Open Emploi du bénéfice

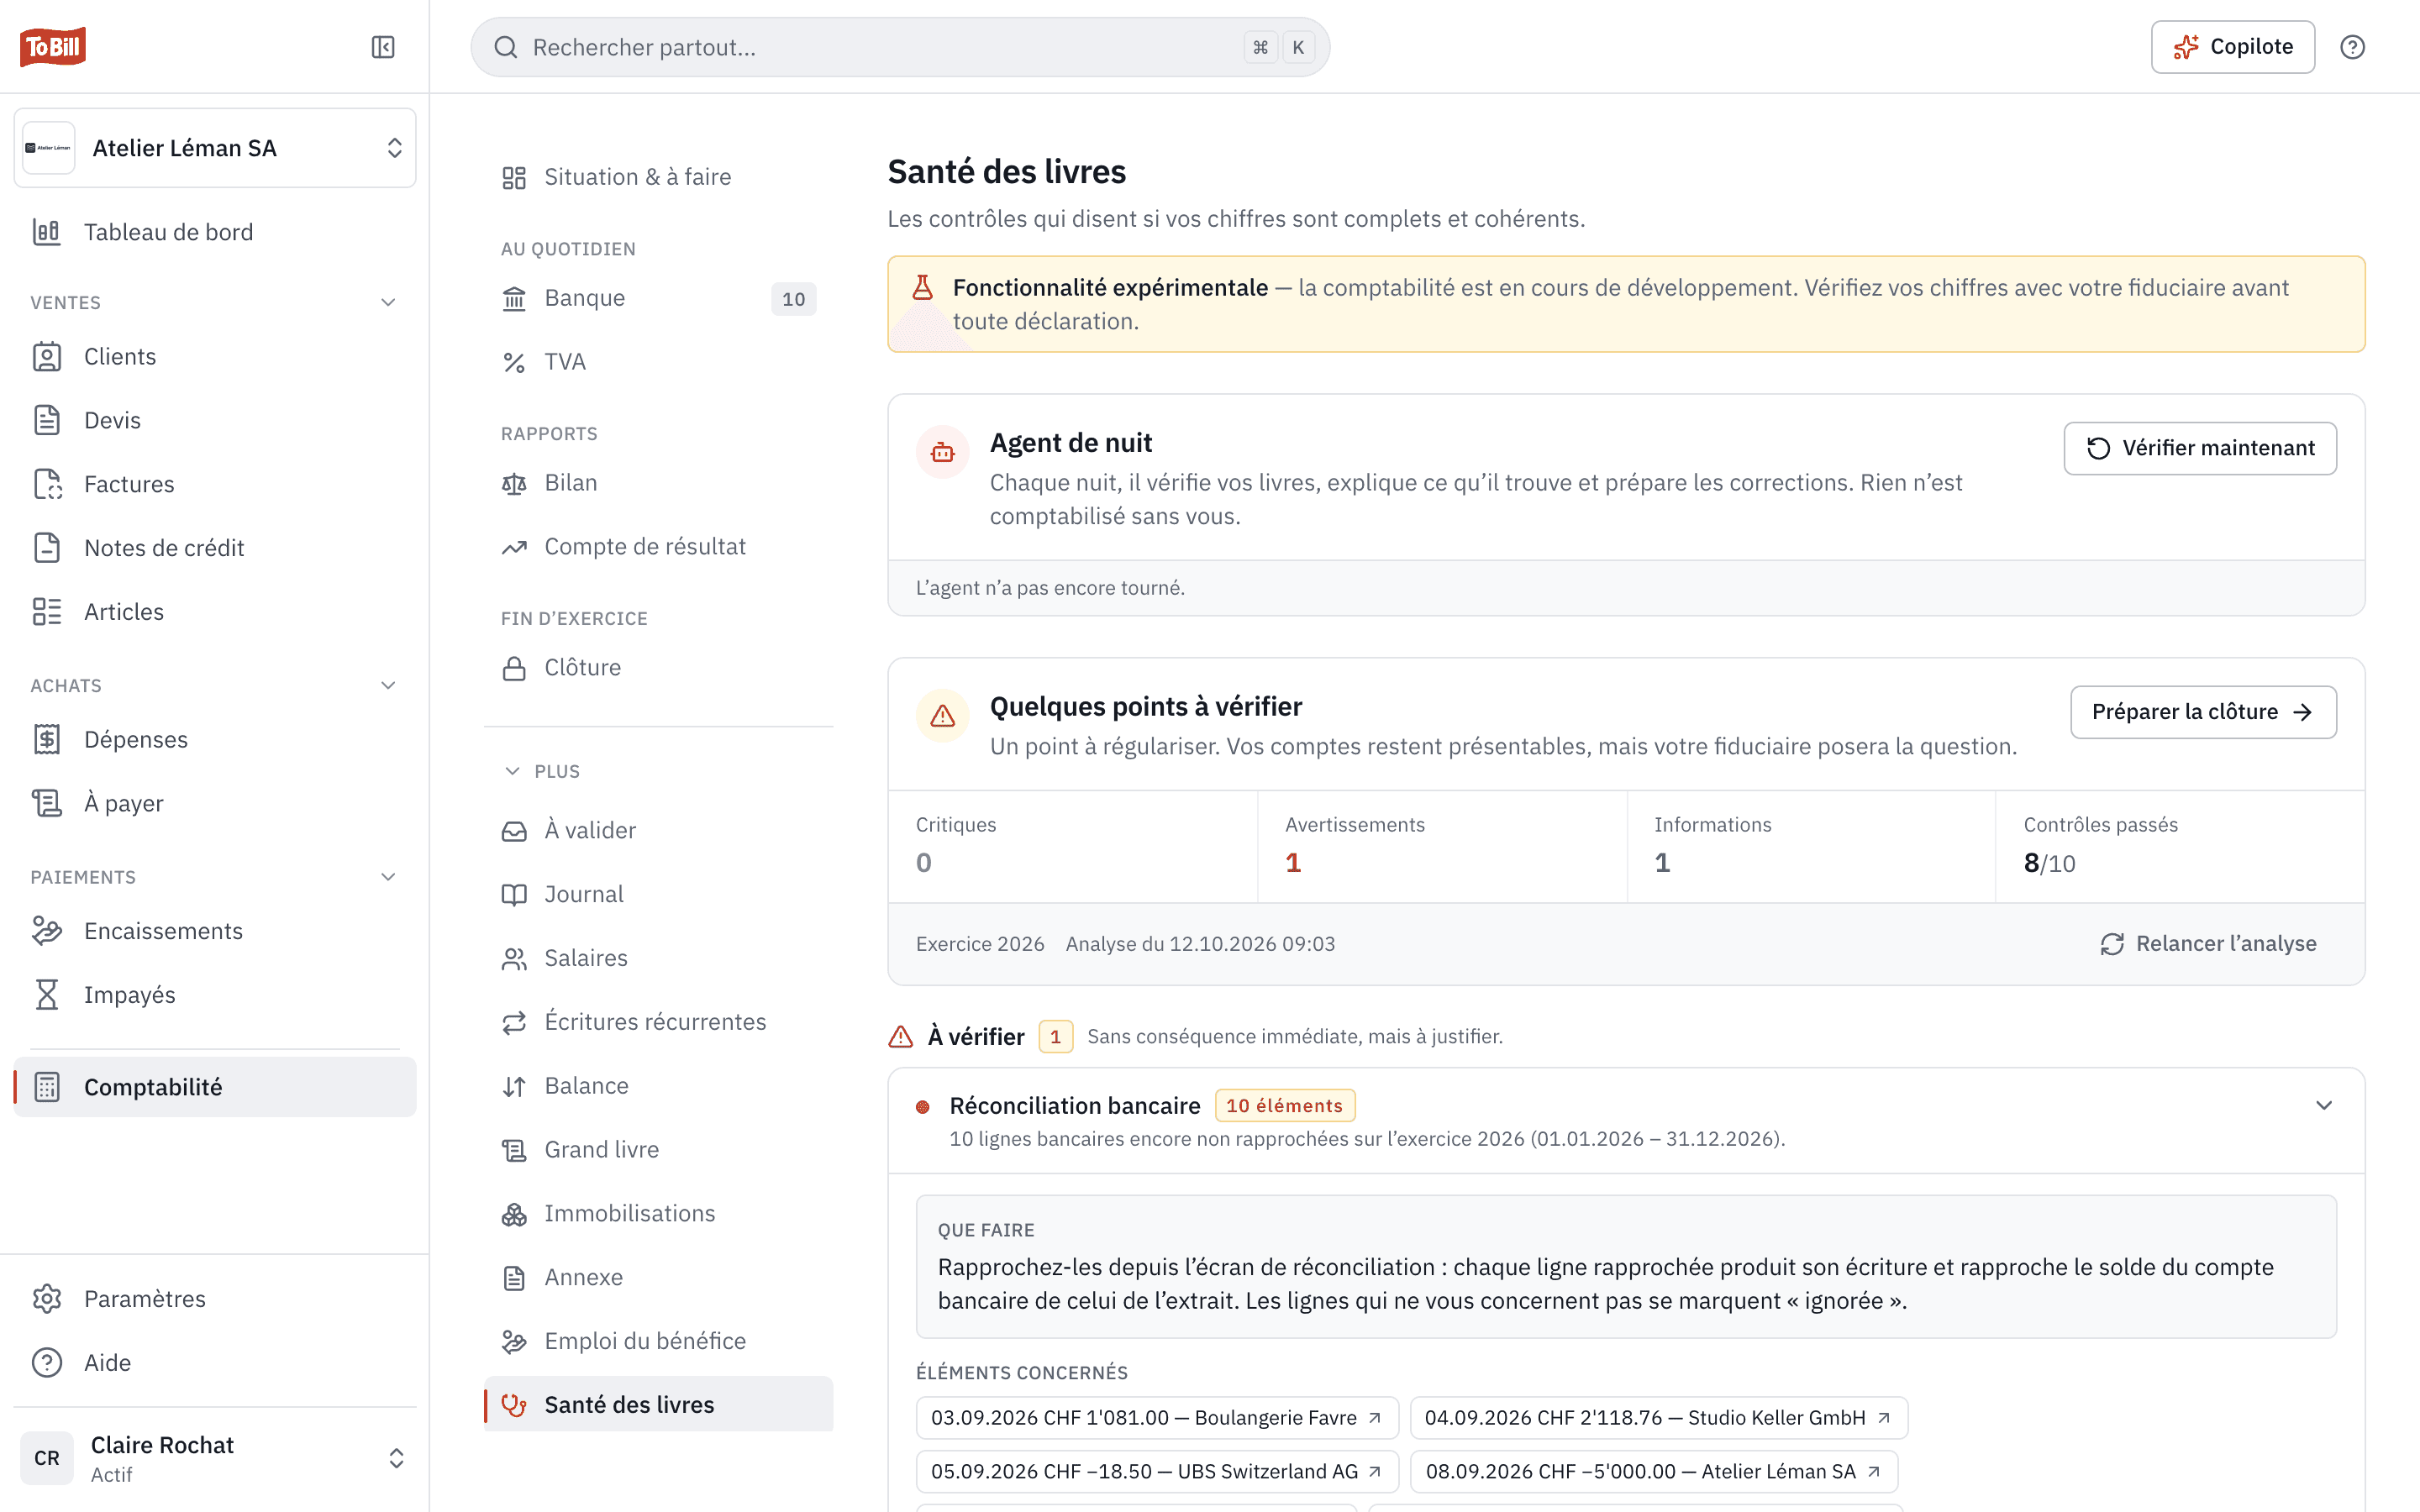click(658, 1341)
